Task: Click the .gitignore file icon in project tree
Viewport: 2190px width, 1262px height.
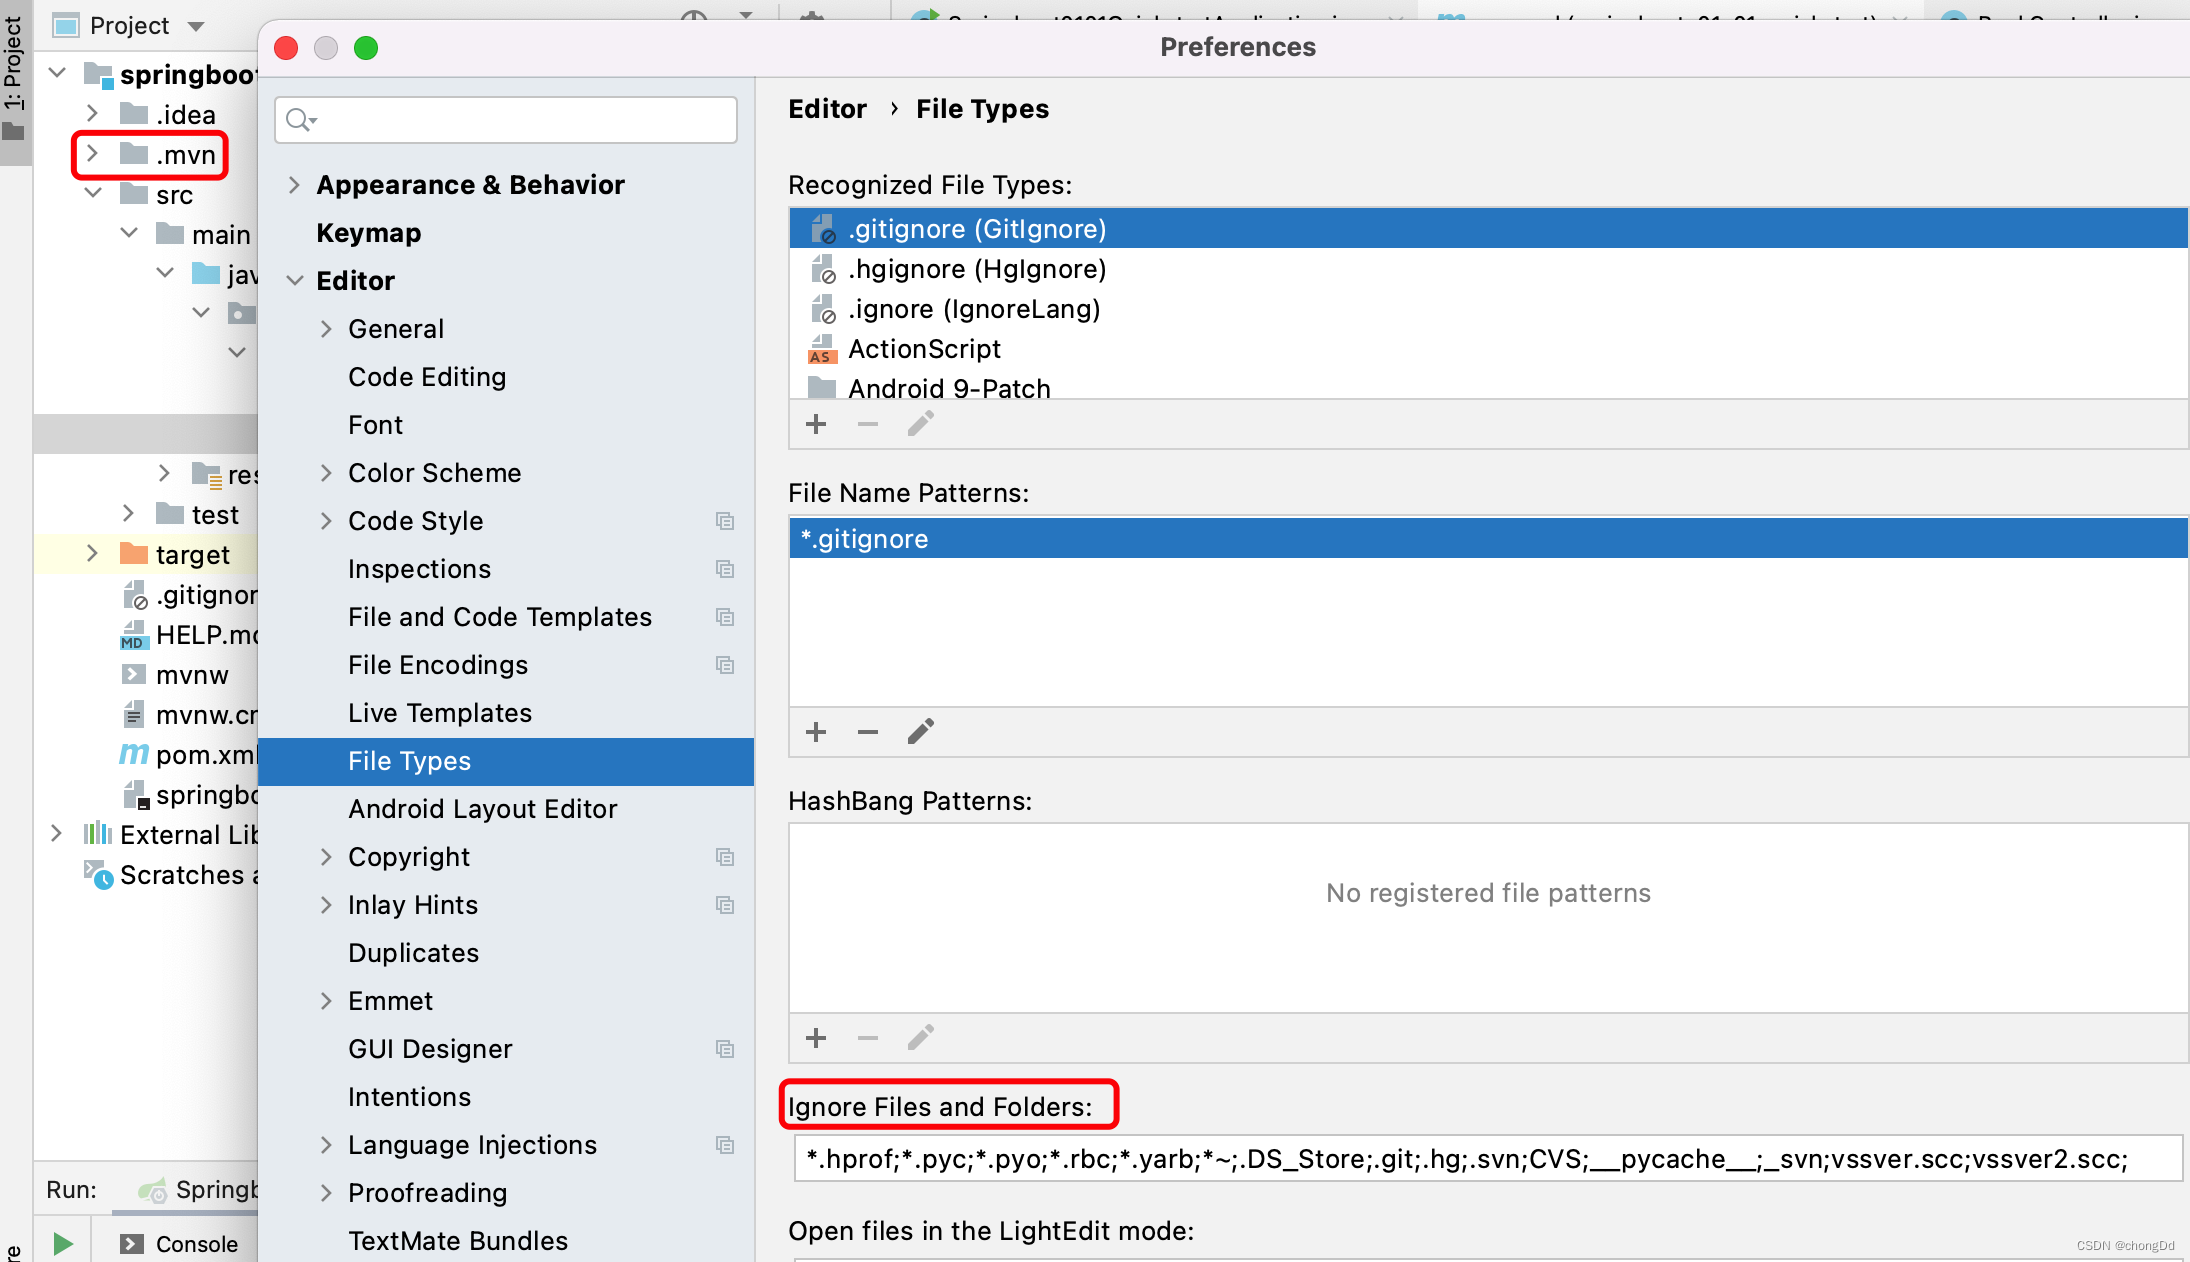Action: (135, 595)
